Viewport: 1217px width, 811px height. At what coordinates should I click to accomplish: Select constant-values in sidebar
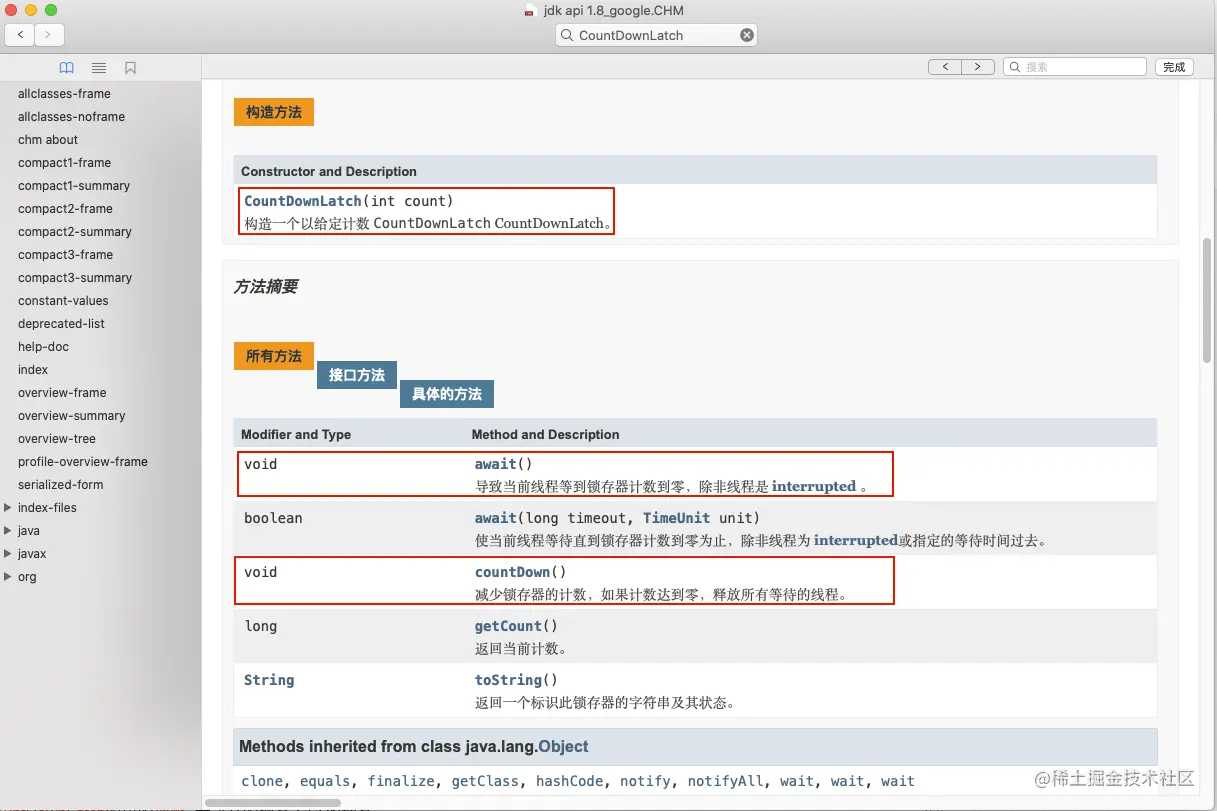tap(63, 301)
